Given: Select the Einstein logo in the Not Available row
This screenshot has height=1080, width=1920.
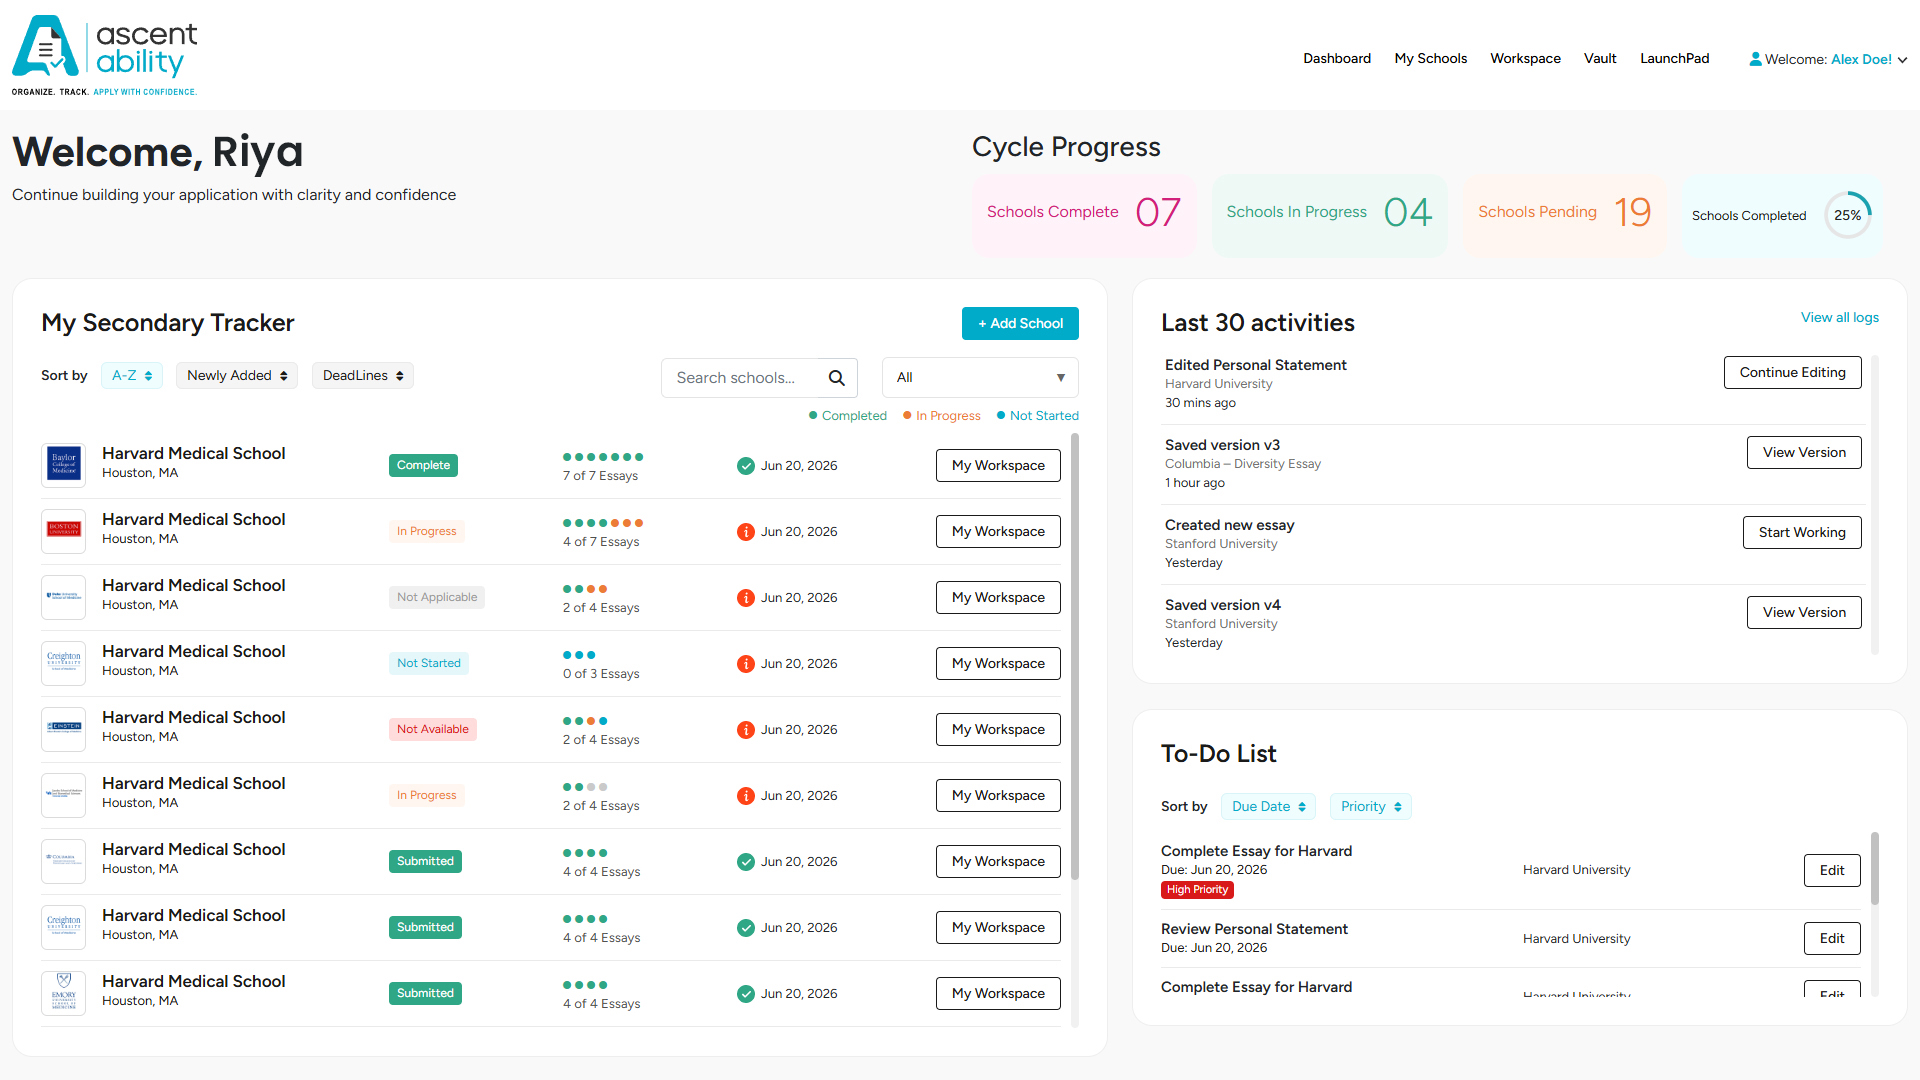Looking at the screenshot, I should 64,729.
